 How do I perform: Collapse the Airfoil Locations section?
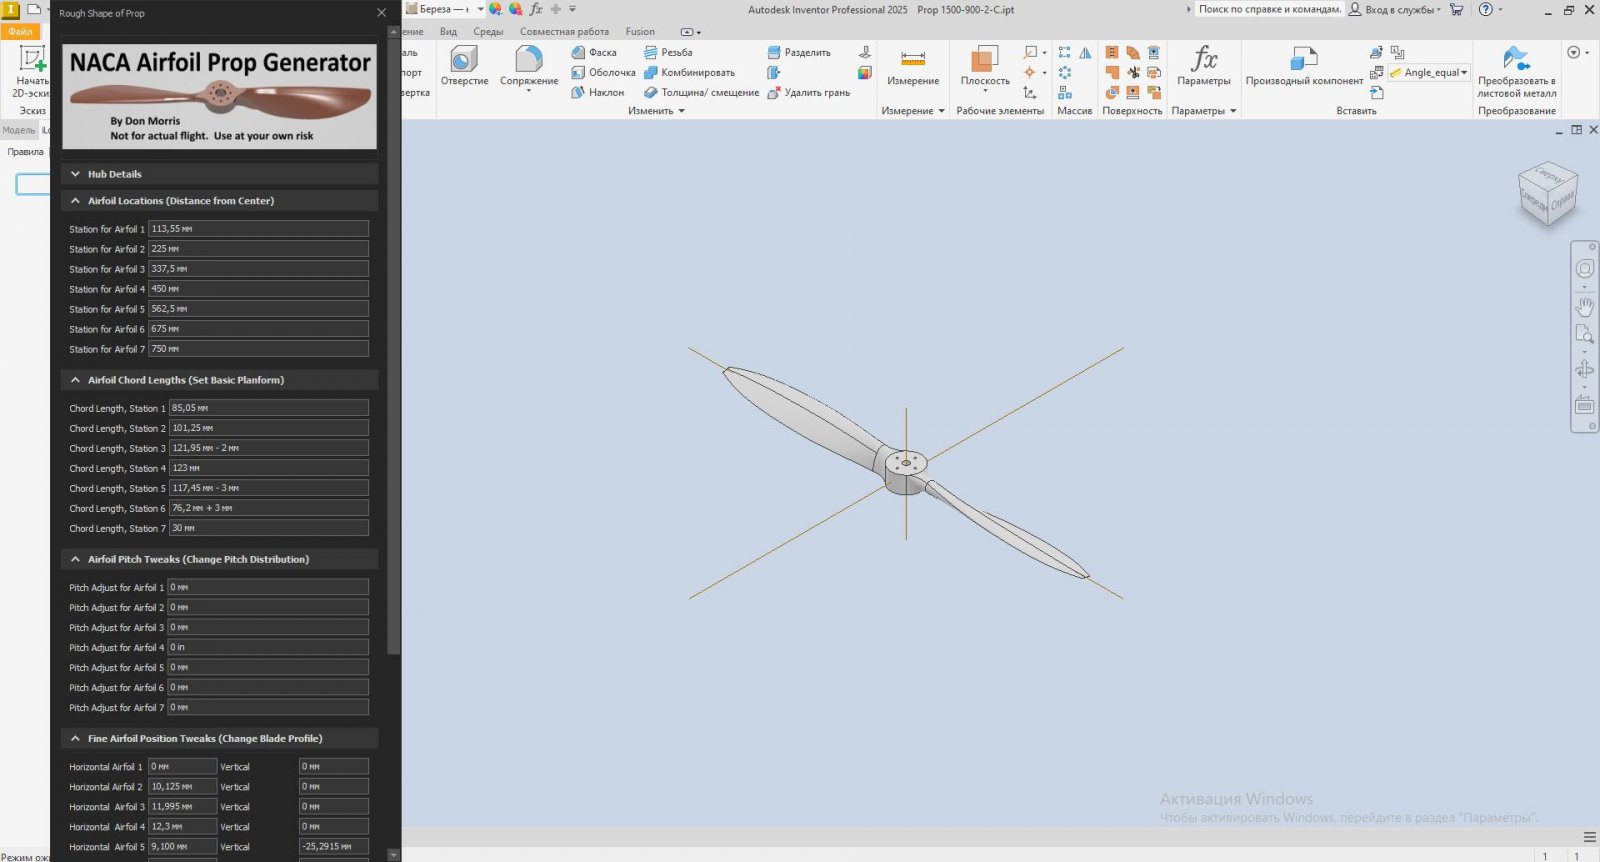tap(76, 201)
